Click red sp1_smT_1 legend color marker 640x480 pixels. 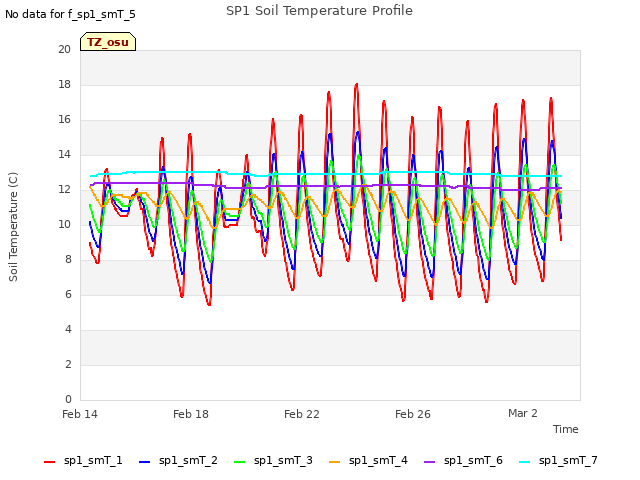coord(49,462)
